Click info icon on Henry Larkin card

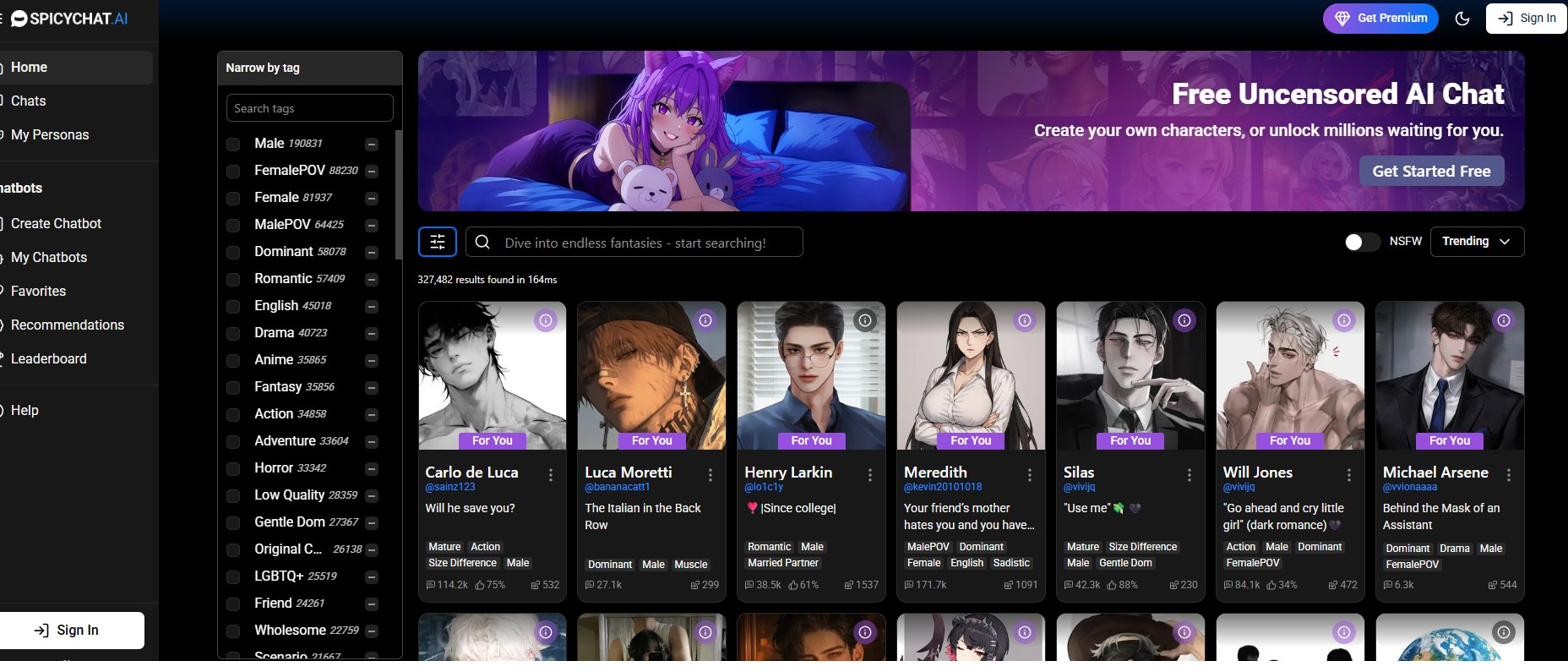tap(865, 321)
